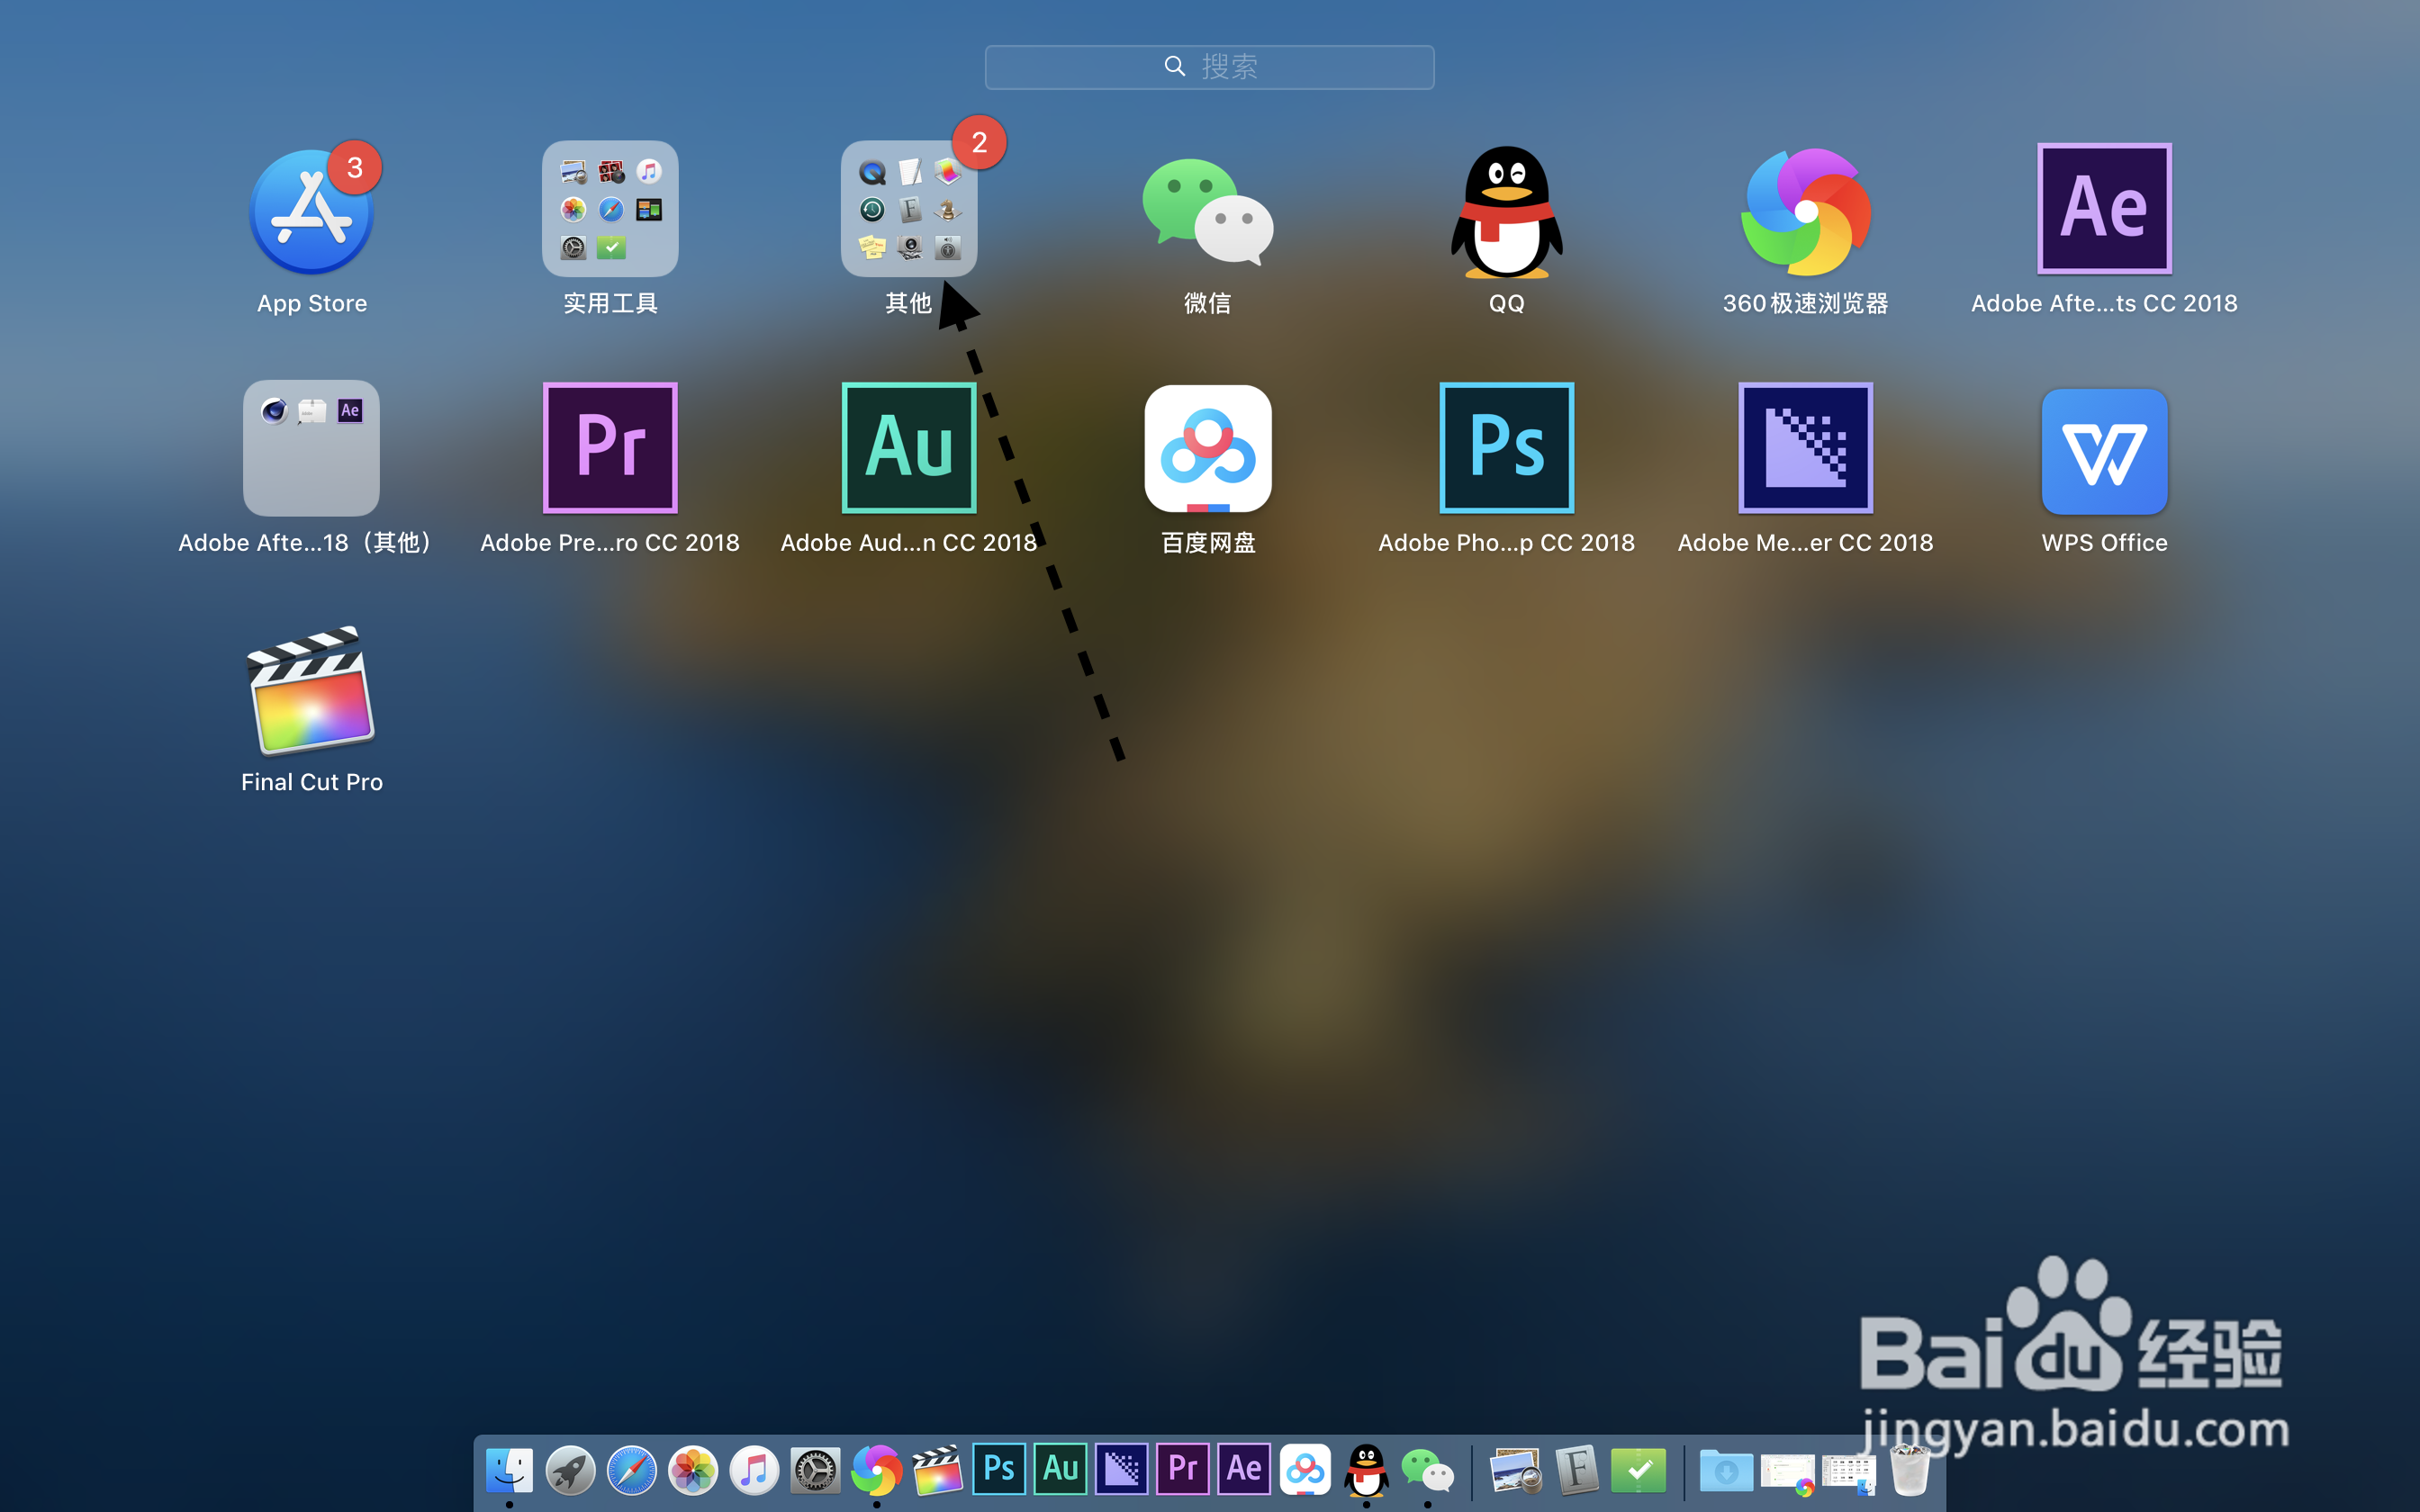The height and width of the screenshot is (1512, 2420).
Task: Launch Adobe Media Encoder CC 2018 in Launchpad
Action: click(x=1806, y=447)
